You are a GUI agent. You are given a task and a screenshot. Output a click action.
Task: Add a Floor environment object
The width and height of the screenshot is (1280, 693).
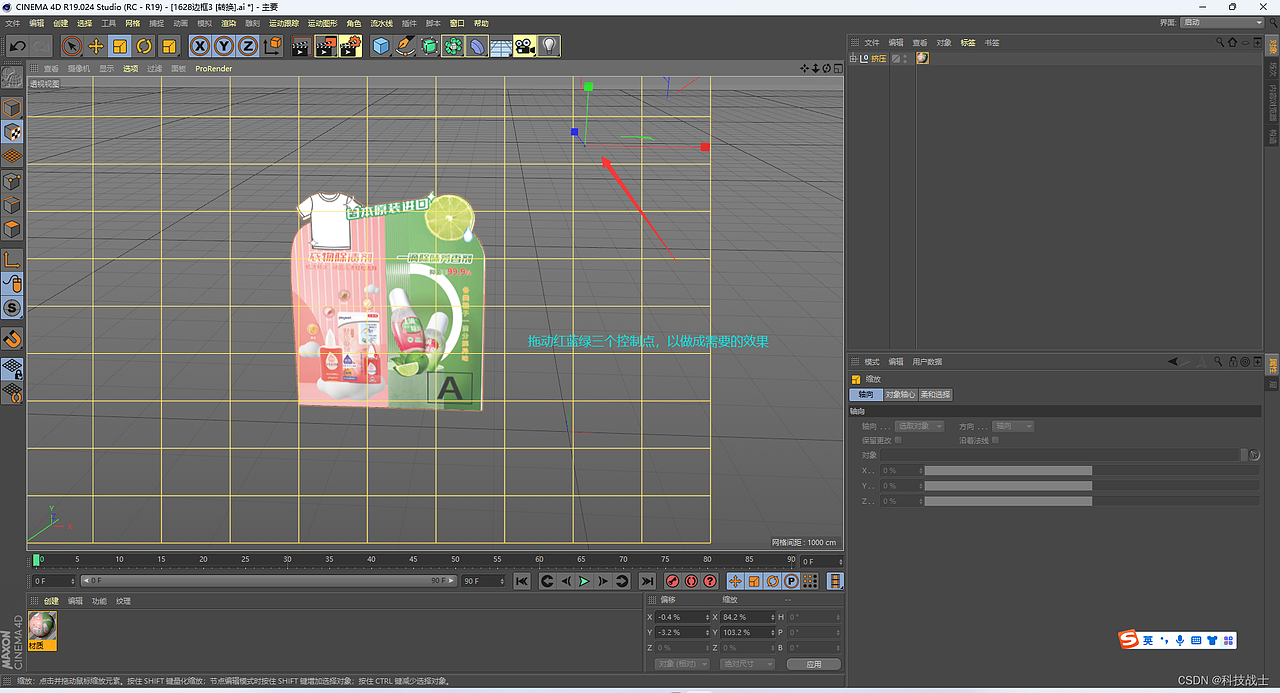501,46
